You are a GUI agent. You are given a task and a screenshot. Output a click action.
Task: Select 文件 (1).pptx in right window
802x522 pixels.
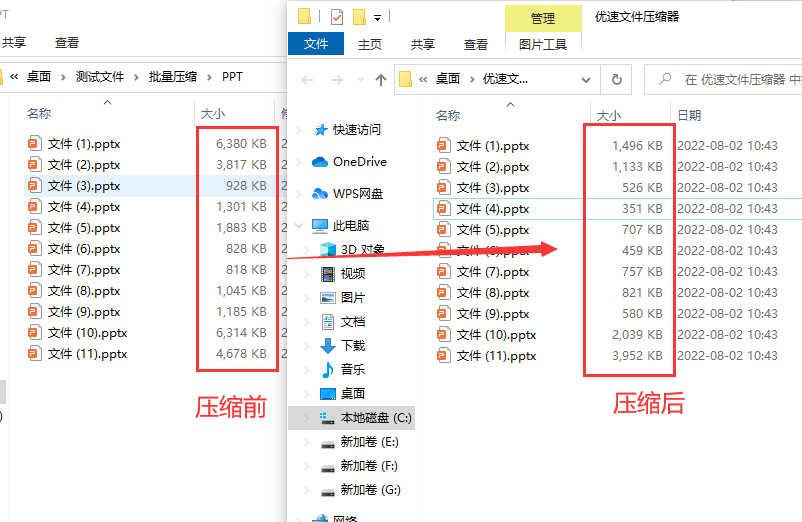pos(493,146)
